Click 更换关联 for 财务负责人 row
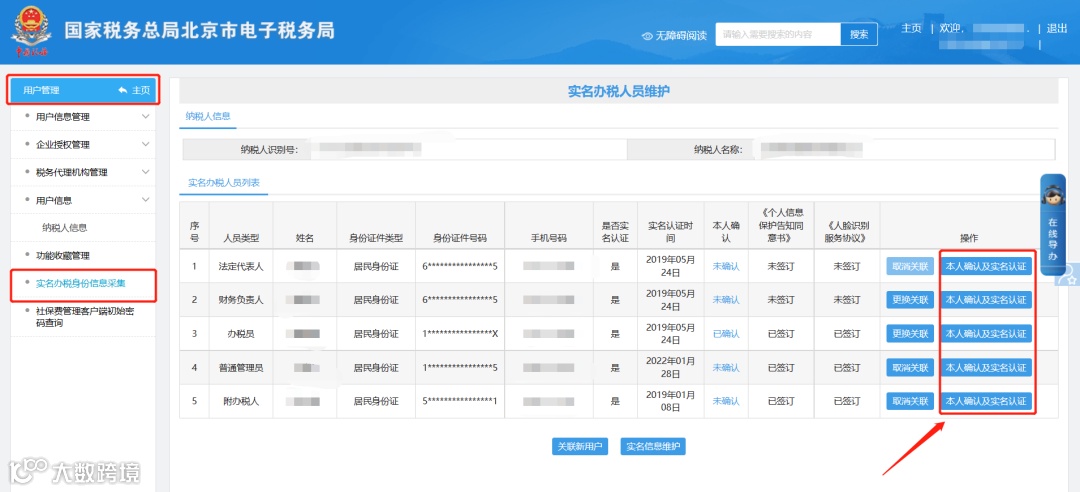1080x492 pixels. click(910, 300)
